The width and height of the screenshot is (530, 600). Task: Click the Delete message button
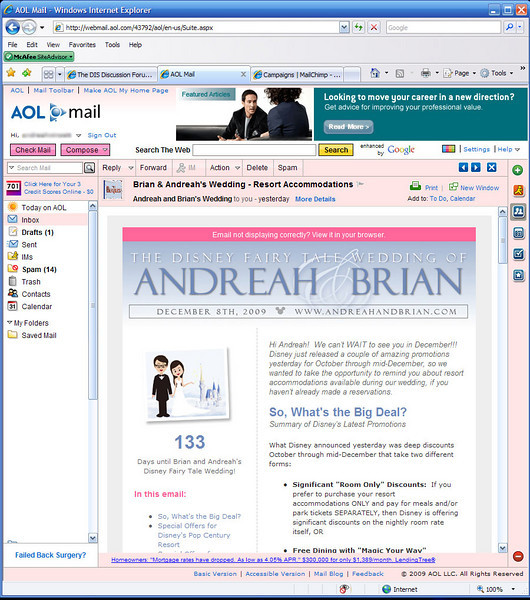coord(257,168)
